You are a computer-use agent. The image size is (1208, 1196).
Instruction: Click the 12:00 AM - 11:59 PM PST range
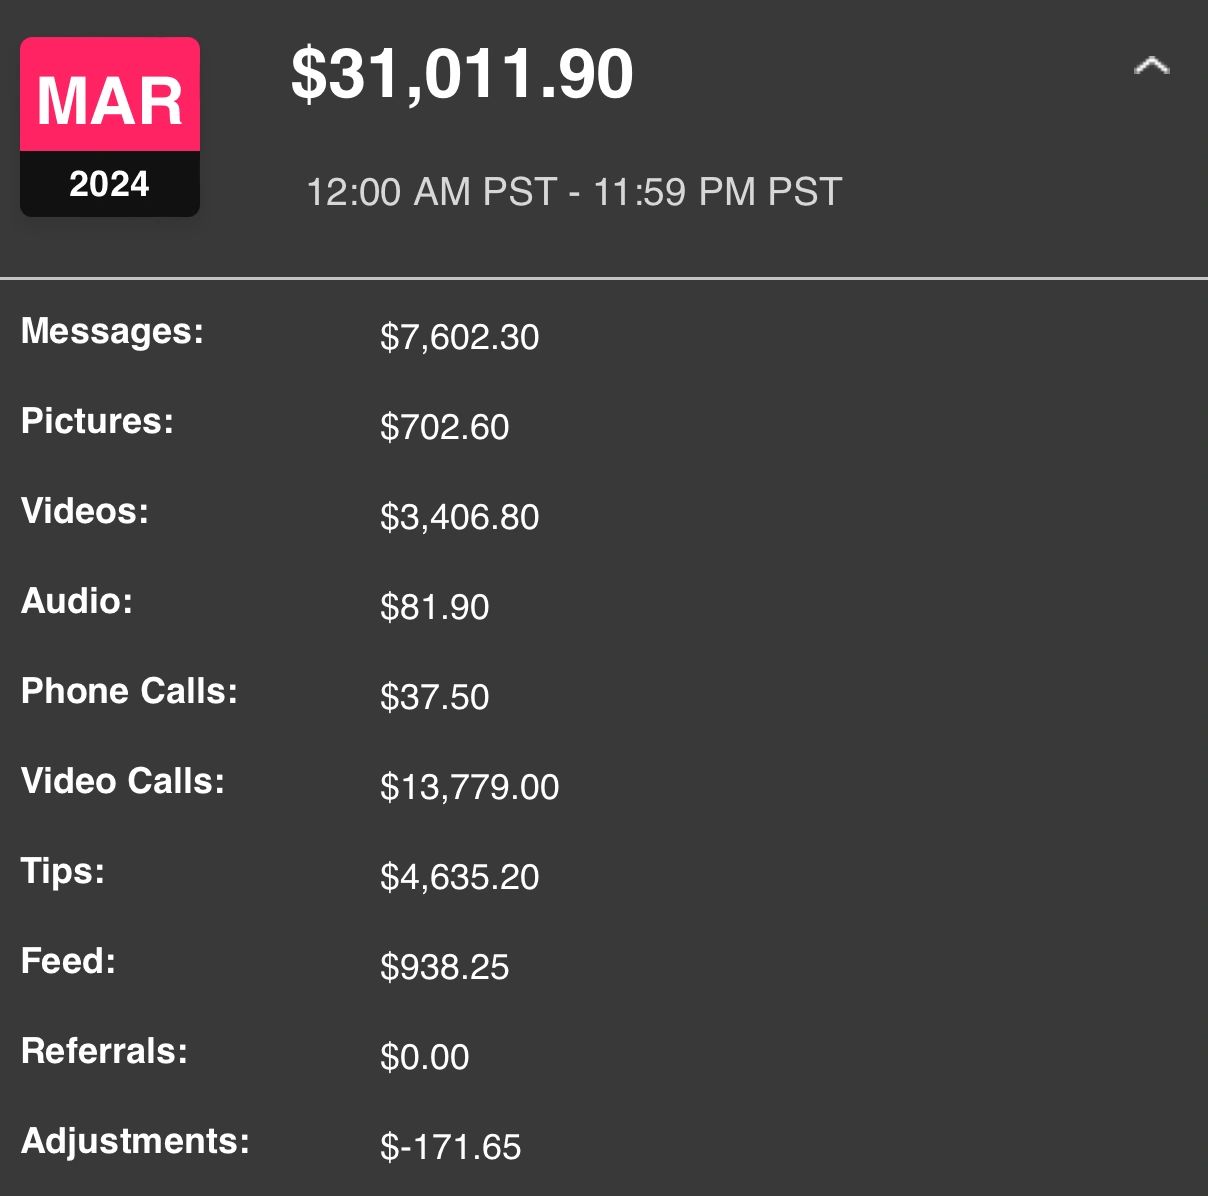(574, 192)
